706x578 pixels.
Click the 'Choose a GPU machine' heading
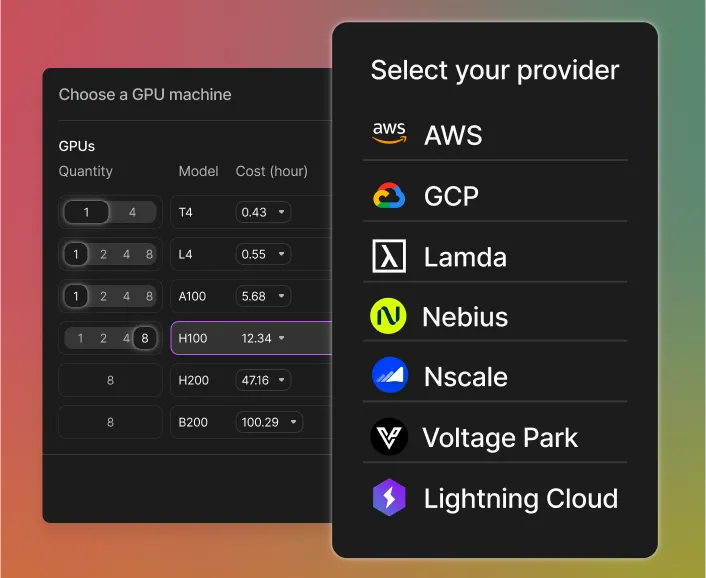point(145,95)
